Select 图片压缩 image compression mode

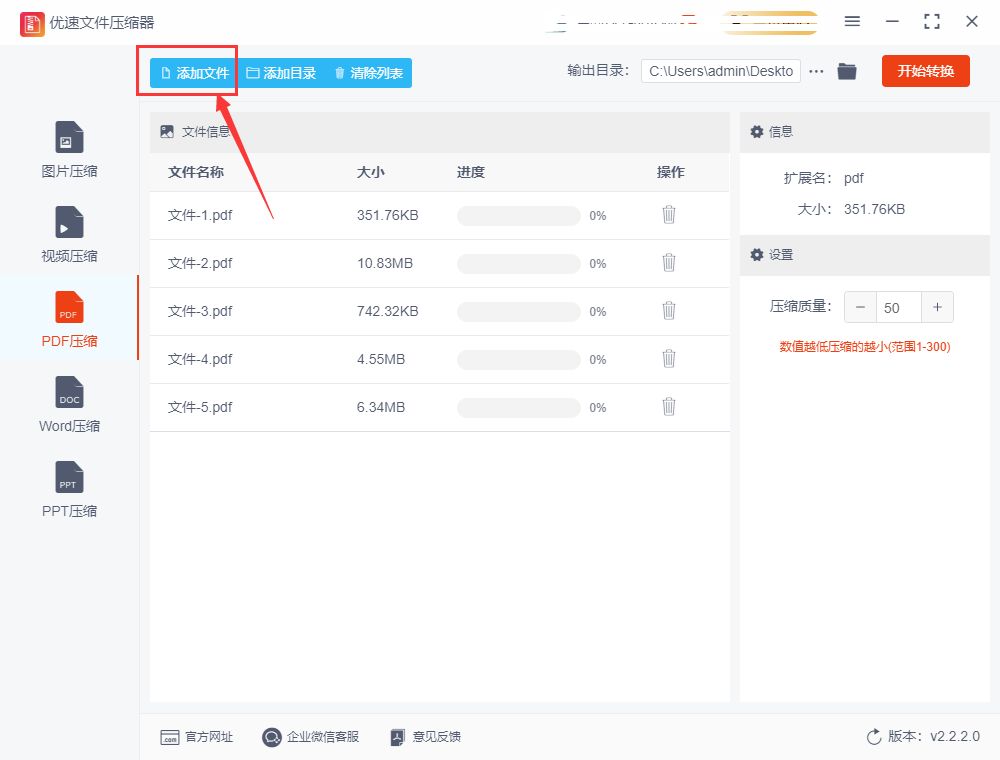[x=69, y=150]
